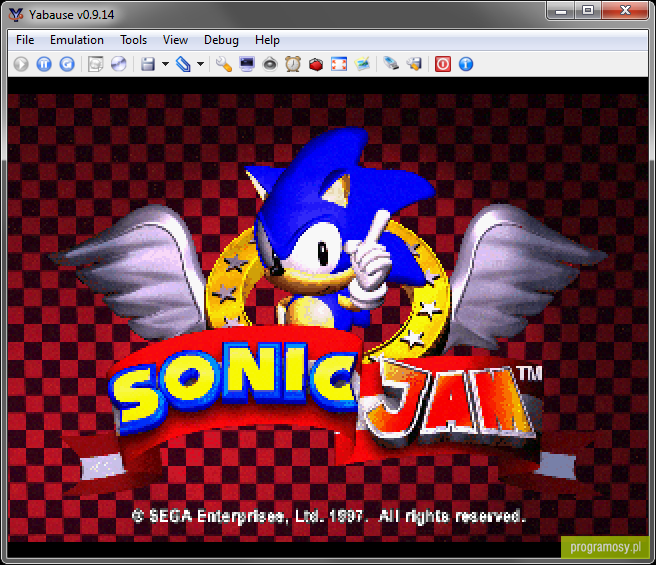Open the Emulation menu

(x=77, y=40)
